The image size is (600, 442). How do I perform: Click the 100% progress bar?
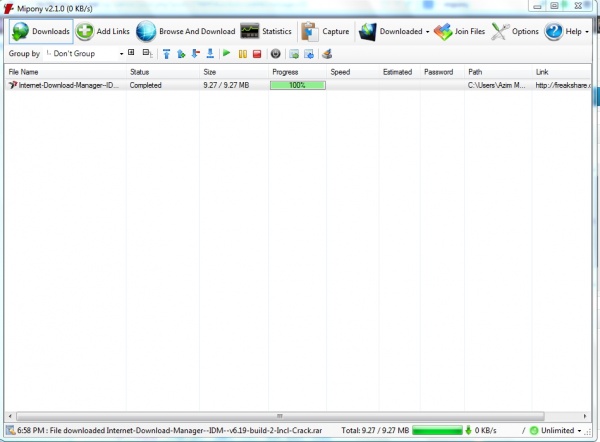click(x=298, y=85)
